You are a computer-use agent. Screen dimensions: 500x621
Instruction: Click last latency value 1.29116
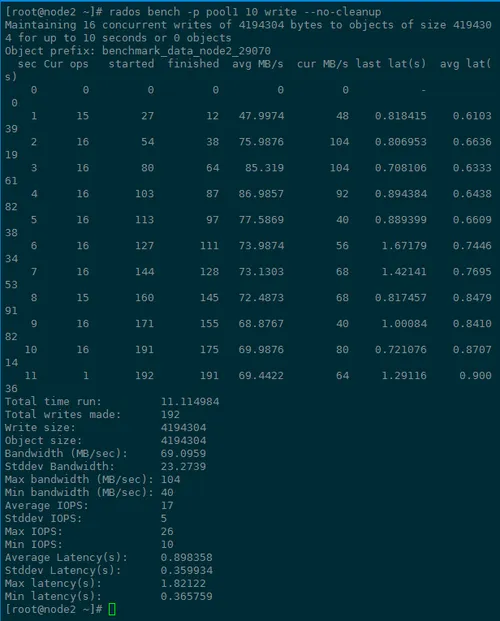coord(404,375)
